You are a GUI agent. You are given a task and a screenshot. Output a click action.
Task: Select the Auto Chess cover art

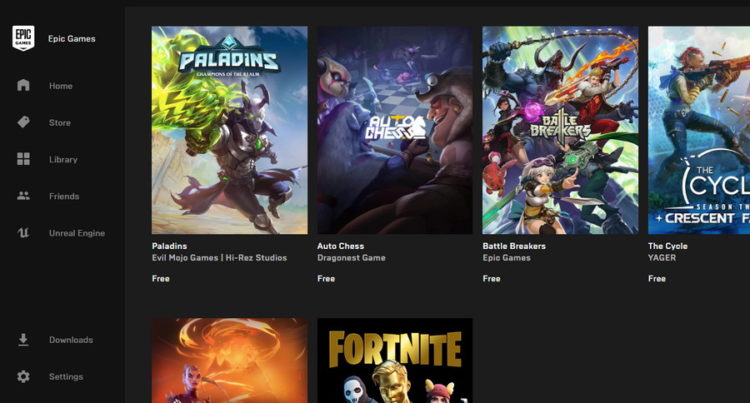[x=394, y=130]
